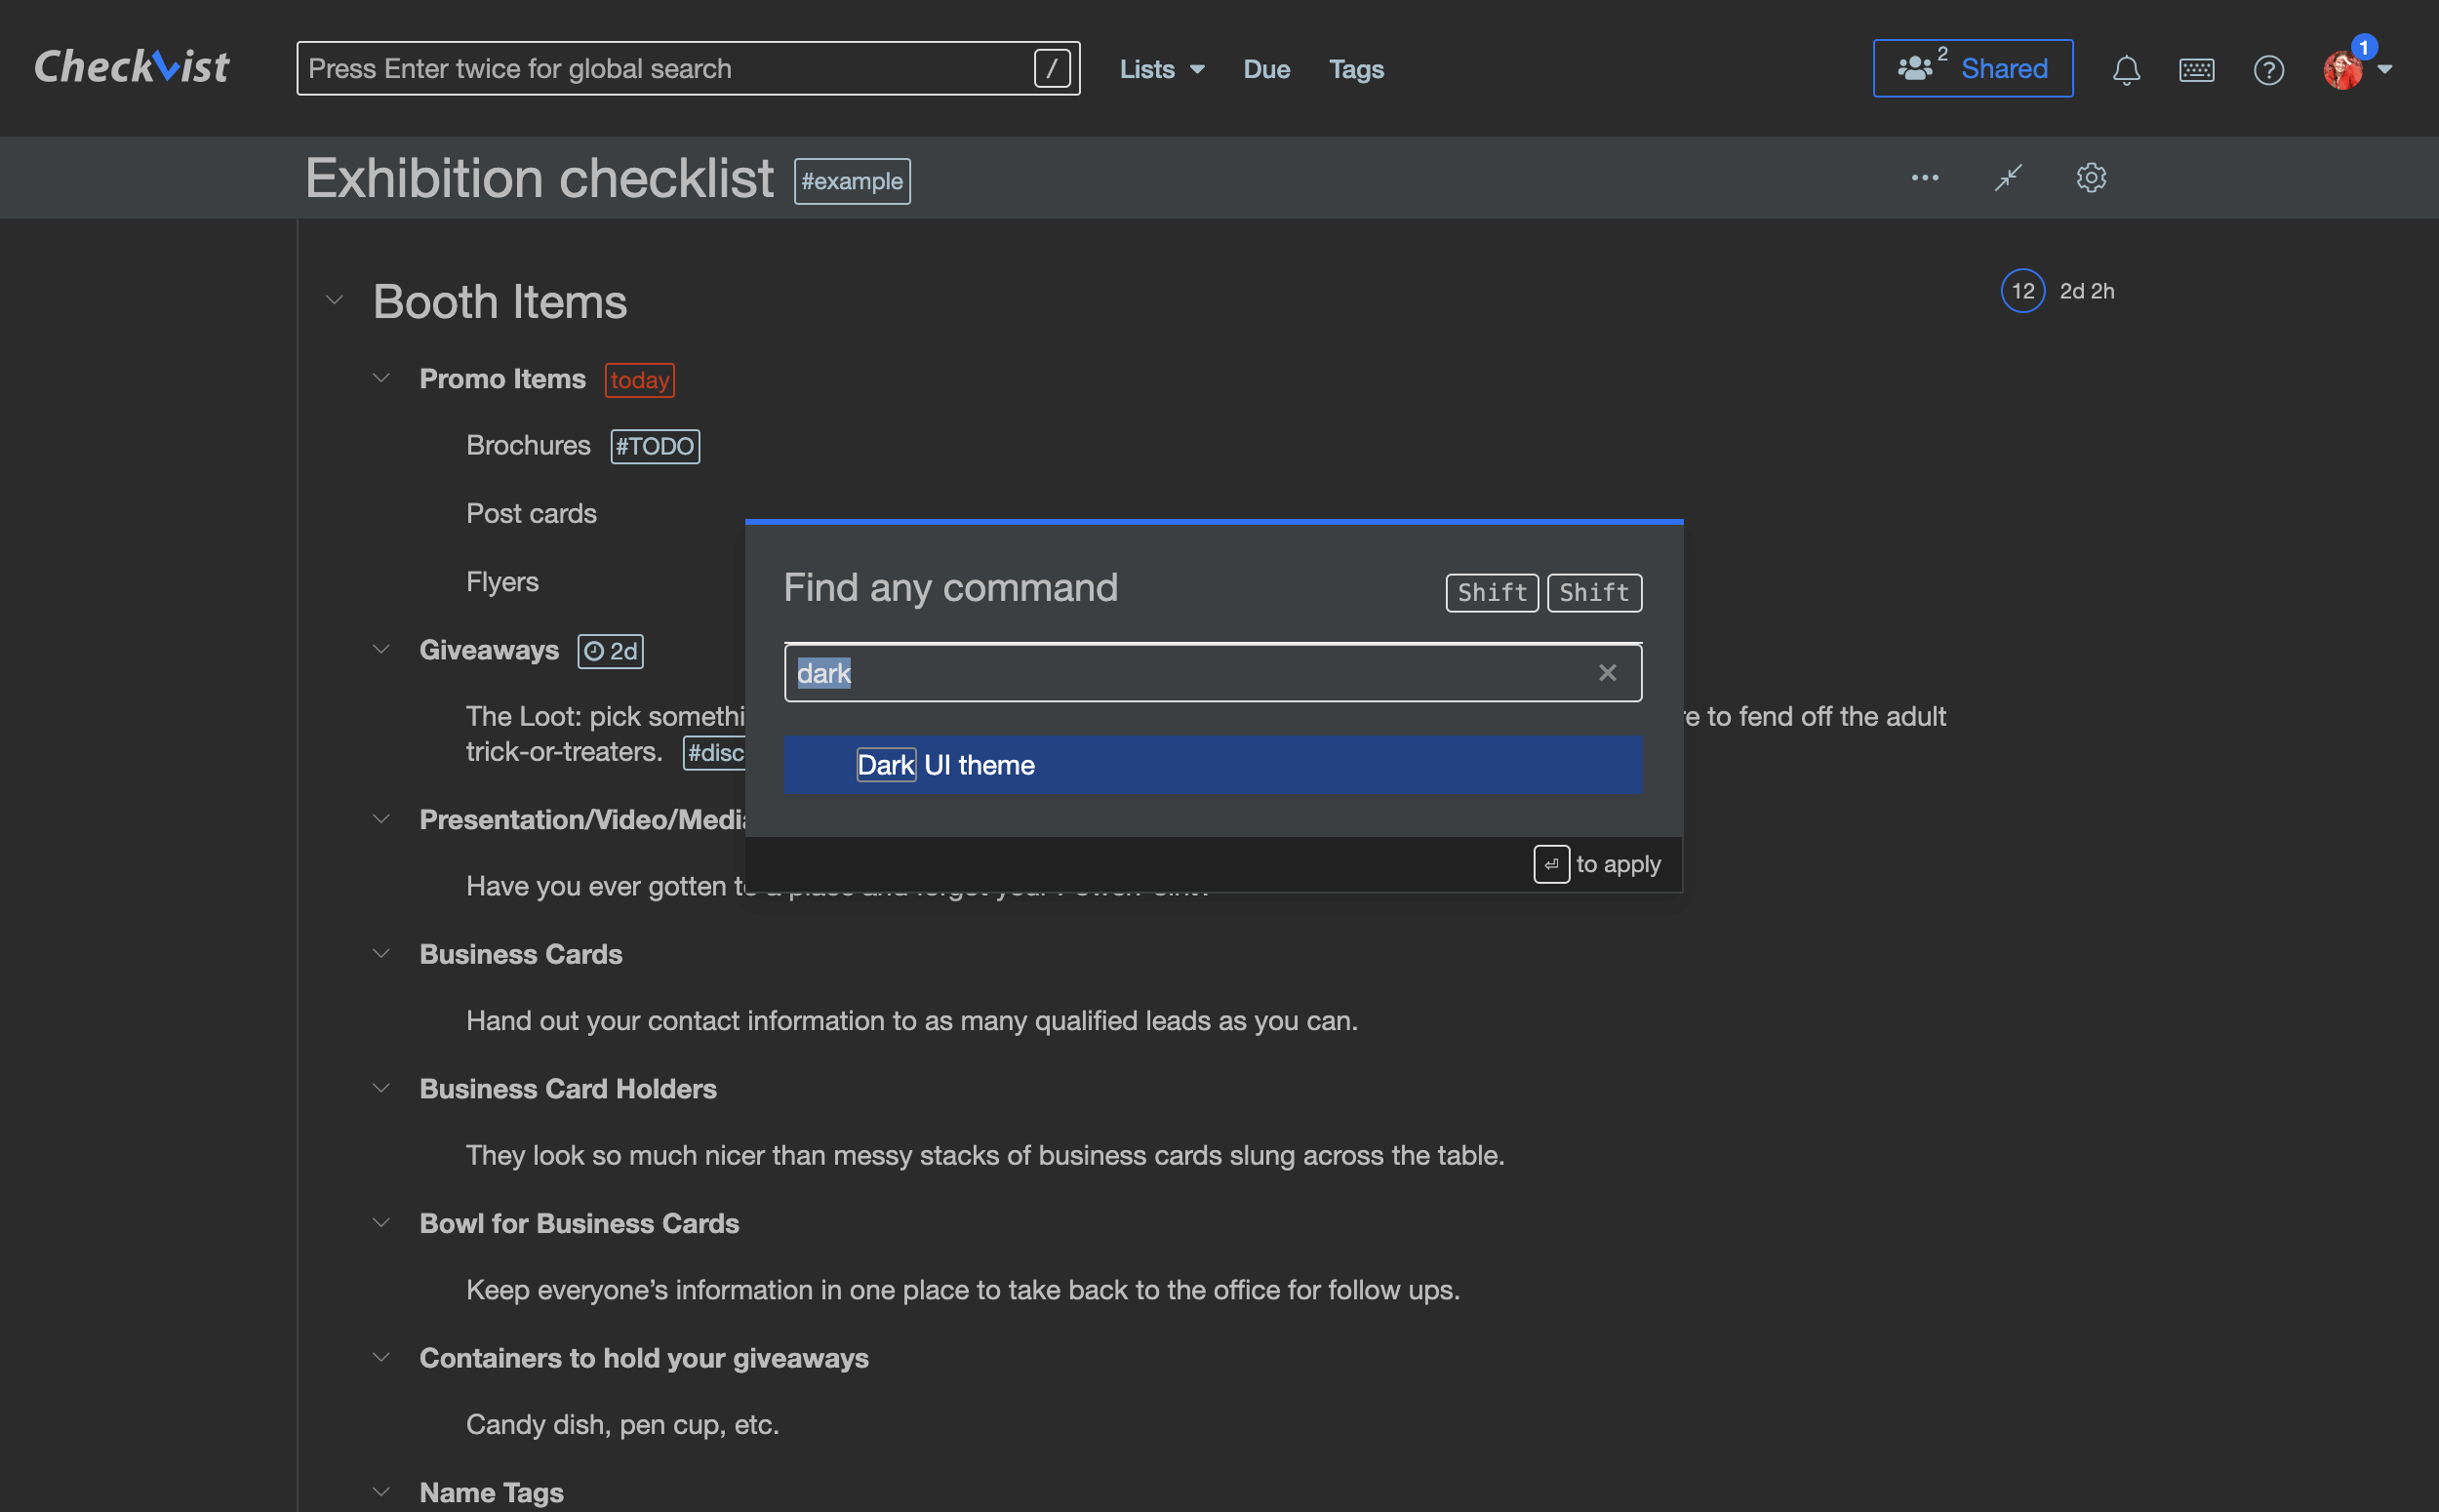Open the three-dots more actions menu
Screen dimensions: 2439x1512
[x=1925, y=178]
